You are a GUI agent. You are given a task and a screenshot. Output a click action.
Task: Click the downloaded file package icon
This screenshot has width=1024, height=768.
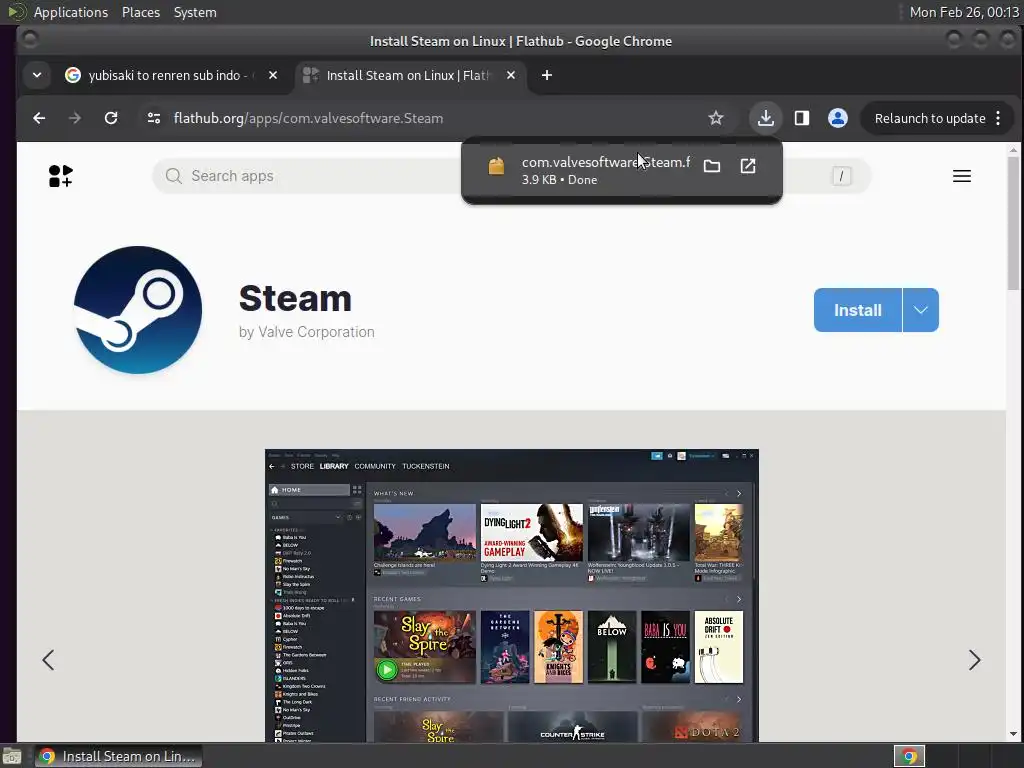tap(496, 166)
